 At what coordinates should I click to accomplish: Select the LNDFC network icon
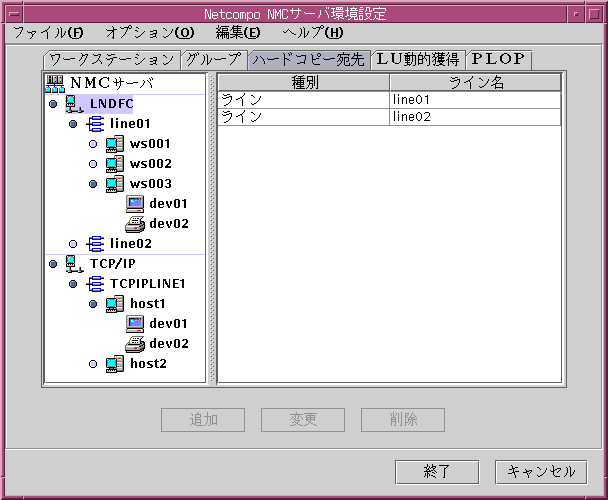click(x=74, y=104)
